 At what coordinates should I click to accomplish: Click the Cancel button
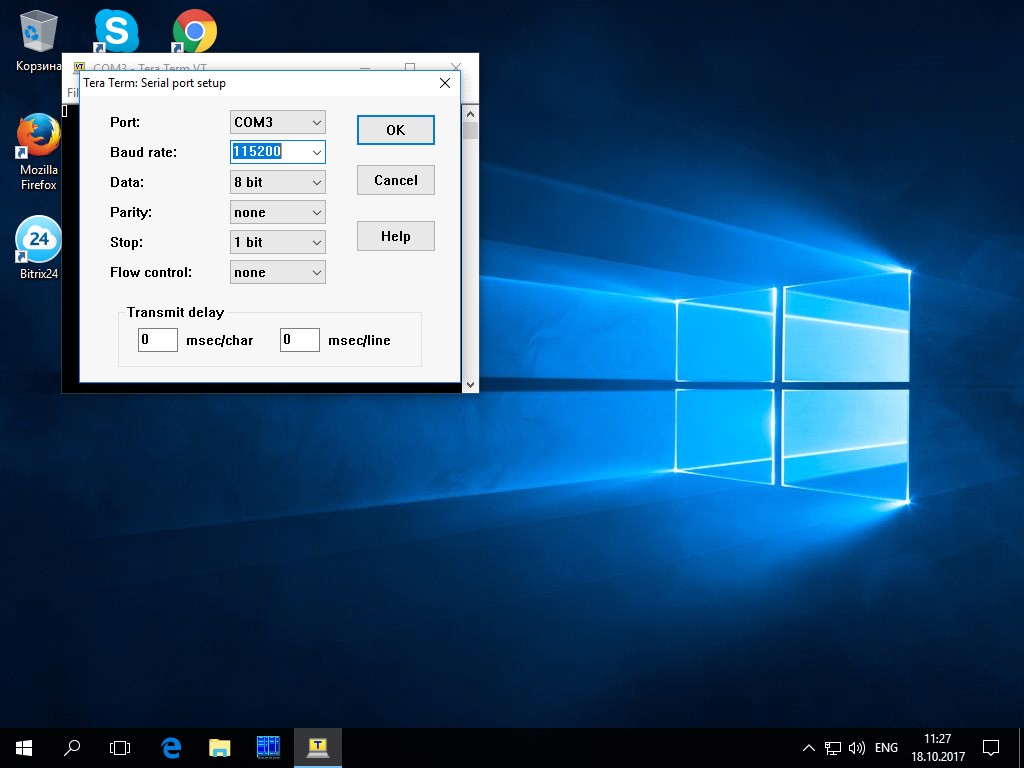click(396, 180)
